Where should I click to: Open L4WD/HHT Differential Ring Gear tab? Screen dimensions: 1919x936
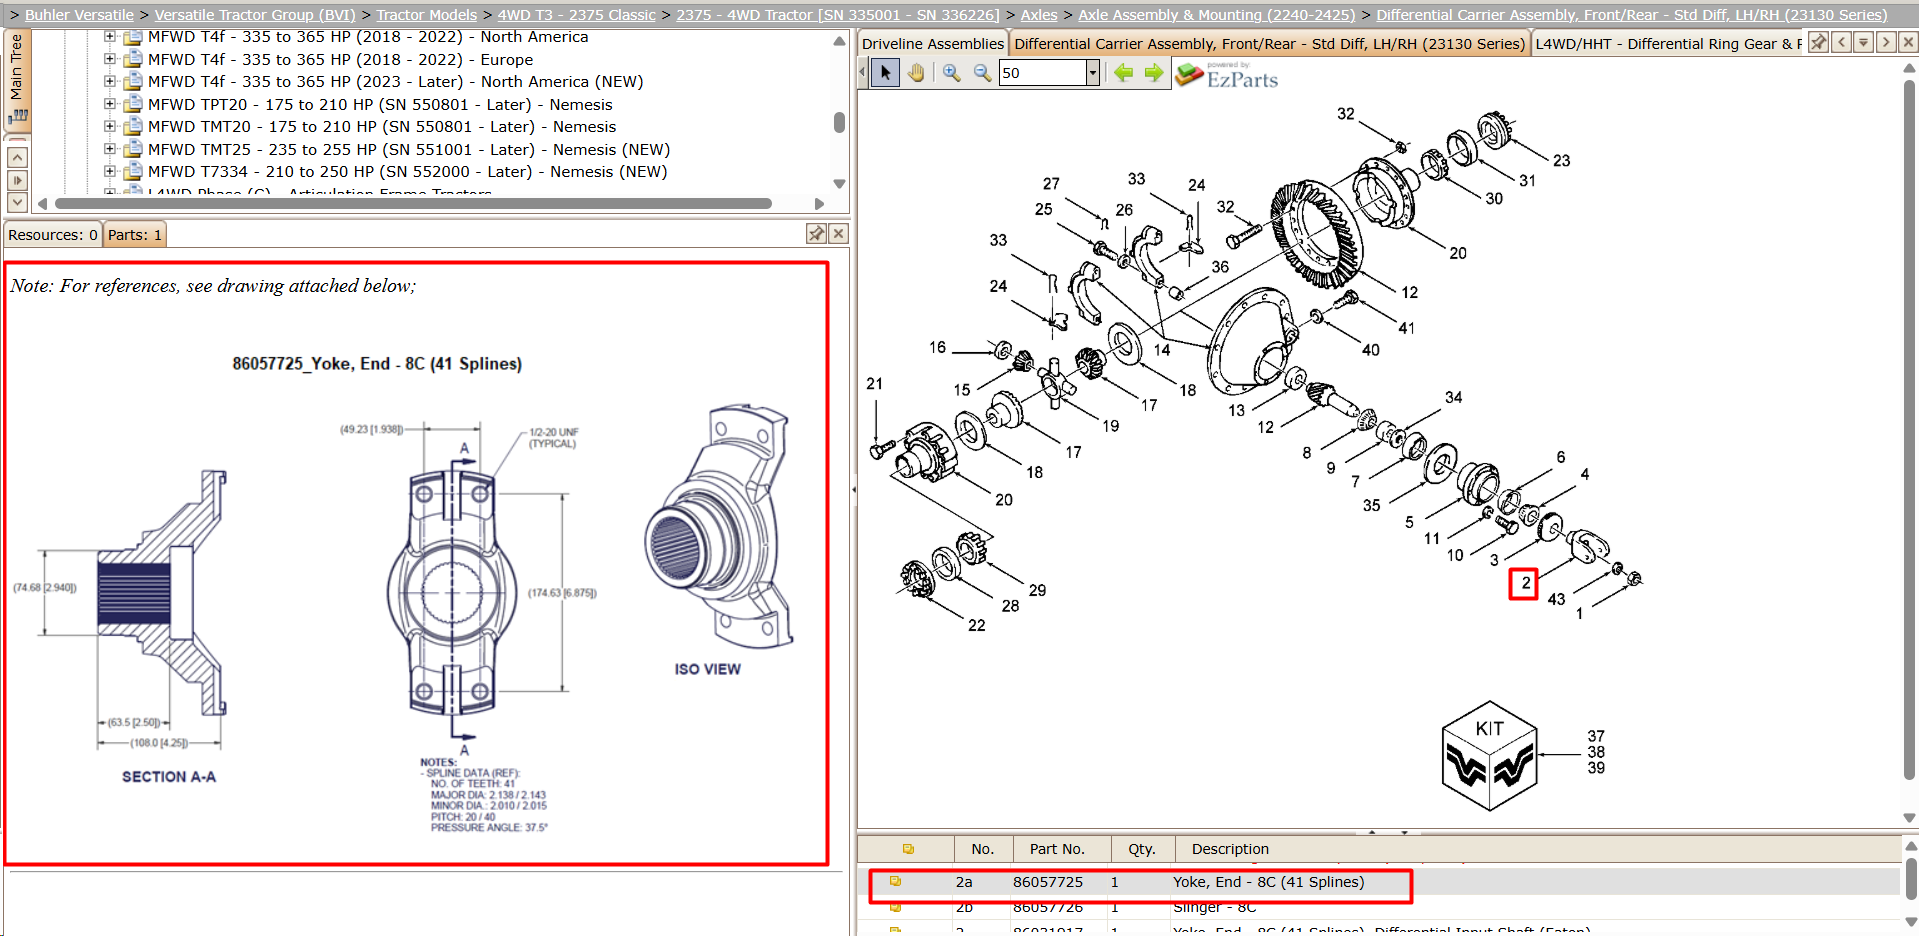[x=1668, y=44]
